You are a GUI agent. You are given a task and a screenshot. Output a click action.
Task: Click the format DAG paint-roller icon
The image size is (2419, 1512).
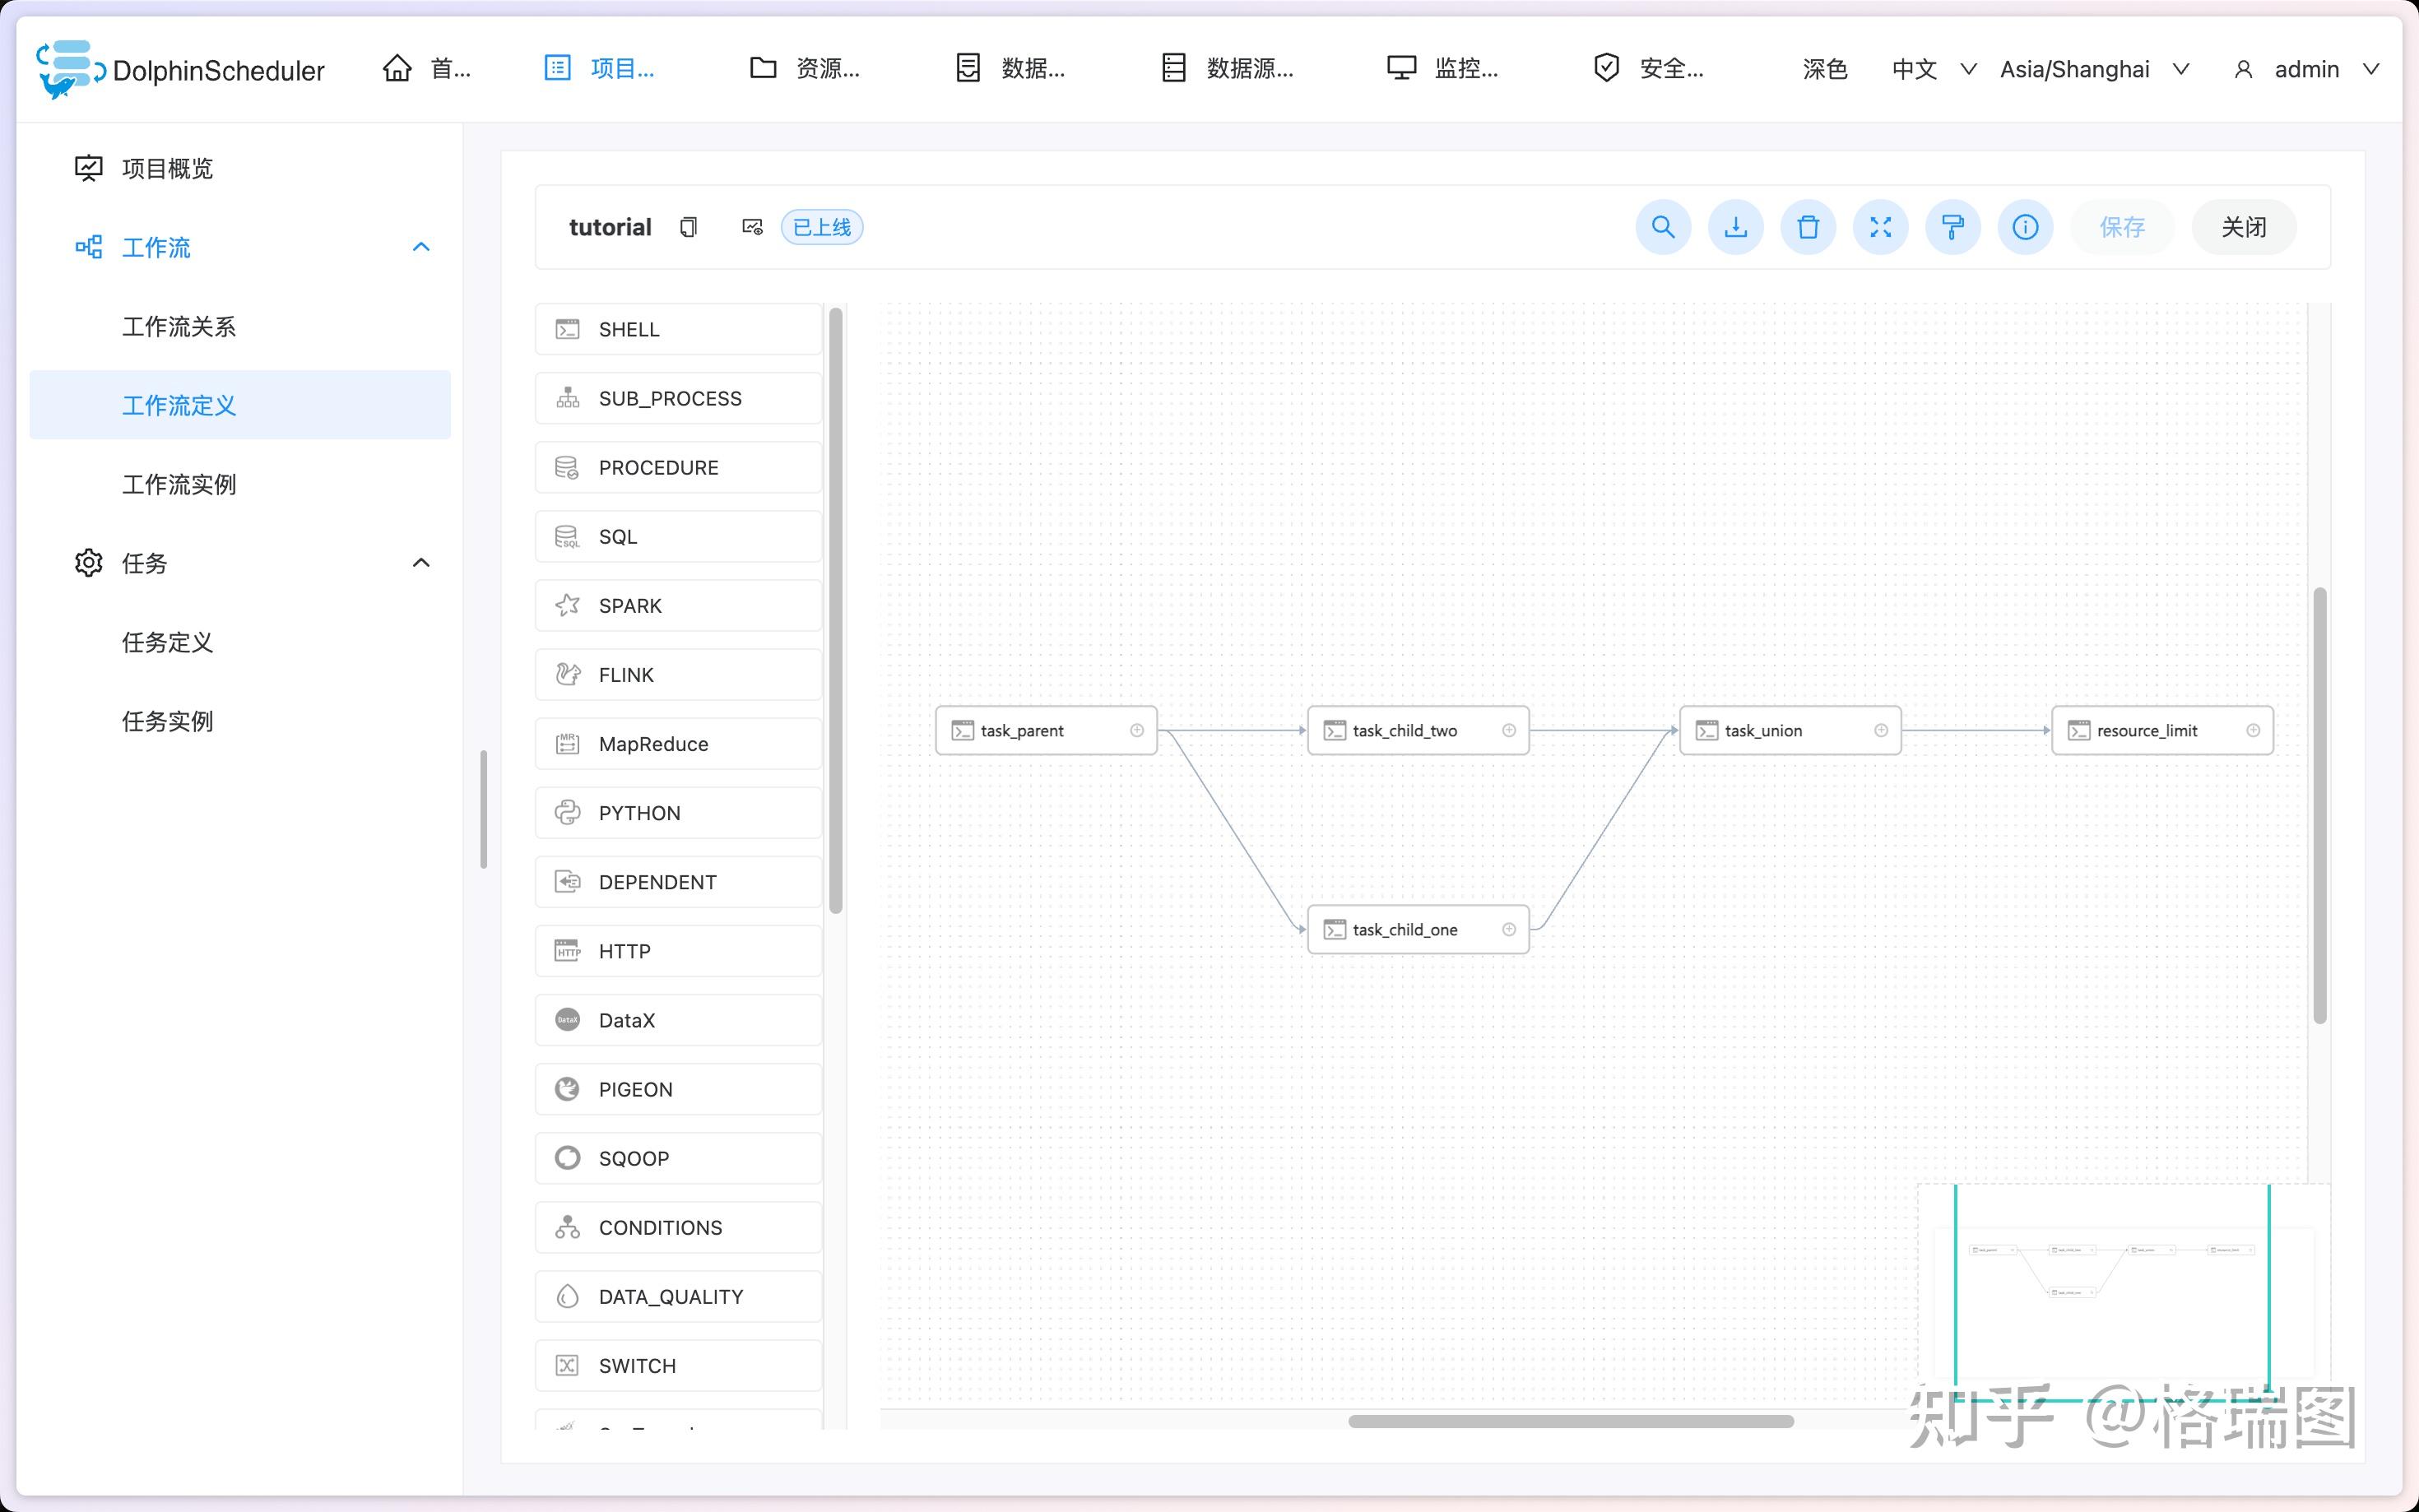[x=1952, y=228]
